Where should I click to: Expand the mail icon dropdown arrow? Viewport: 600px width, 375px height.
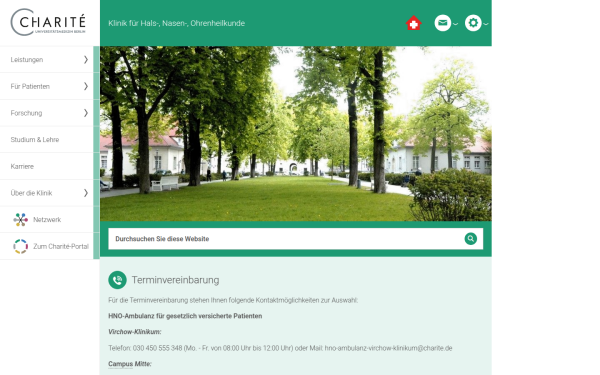[455, 24]
